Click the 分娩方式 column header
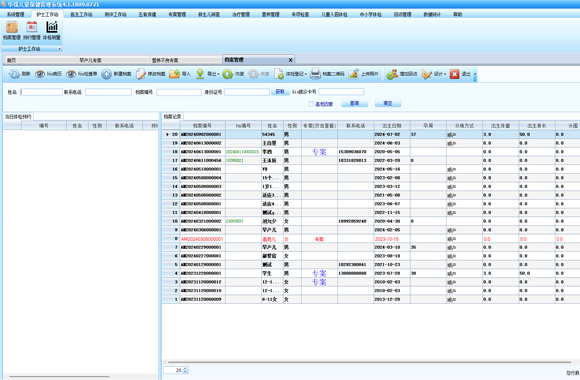 (x=464, y=126)
